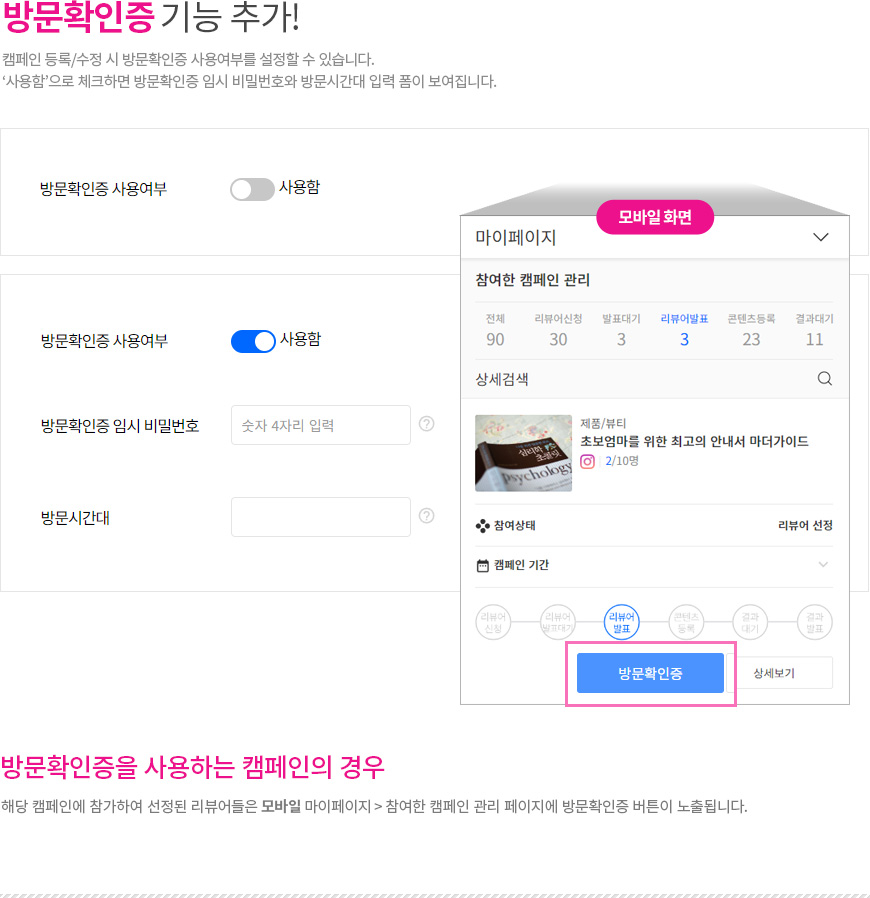
Task: Expand the 캠페인 기간 row chevron
Action: [823, 565]
